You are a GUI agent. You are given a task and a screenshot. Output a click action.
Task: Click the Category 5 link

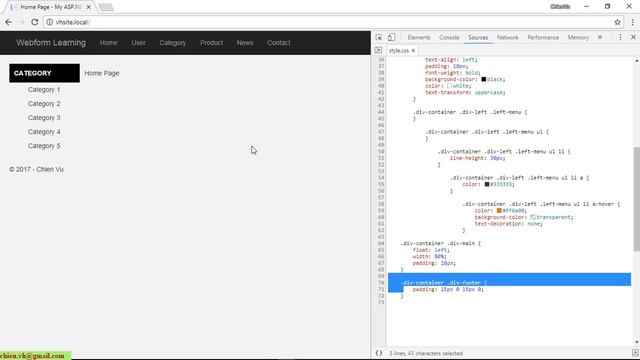(44, 146)
